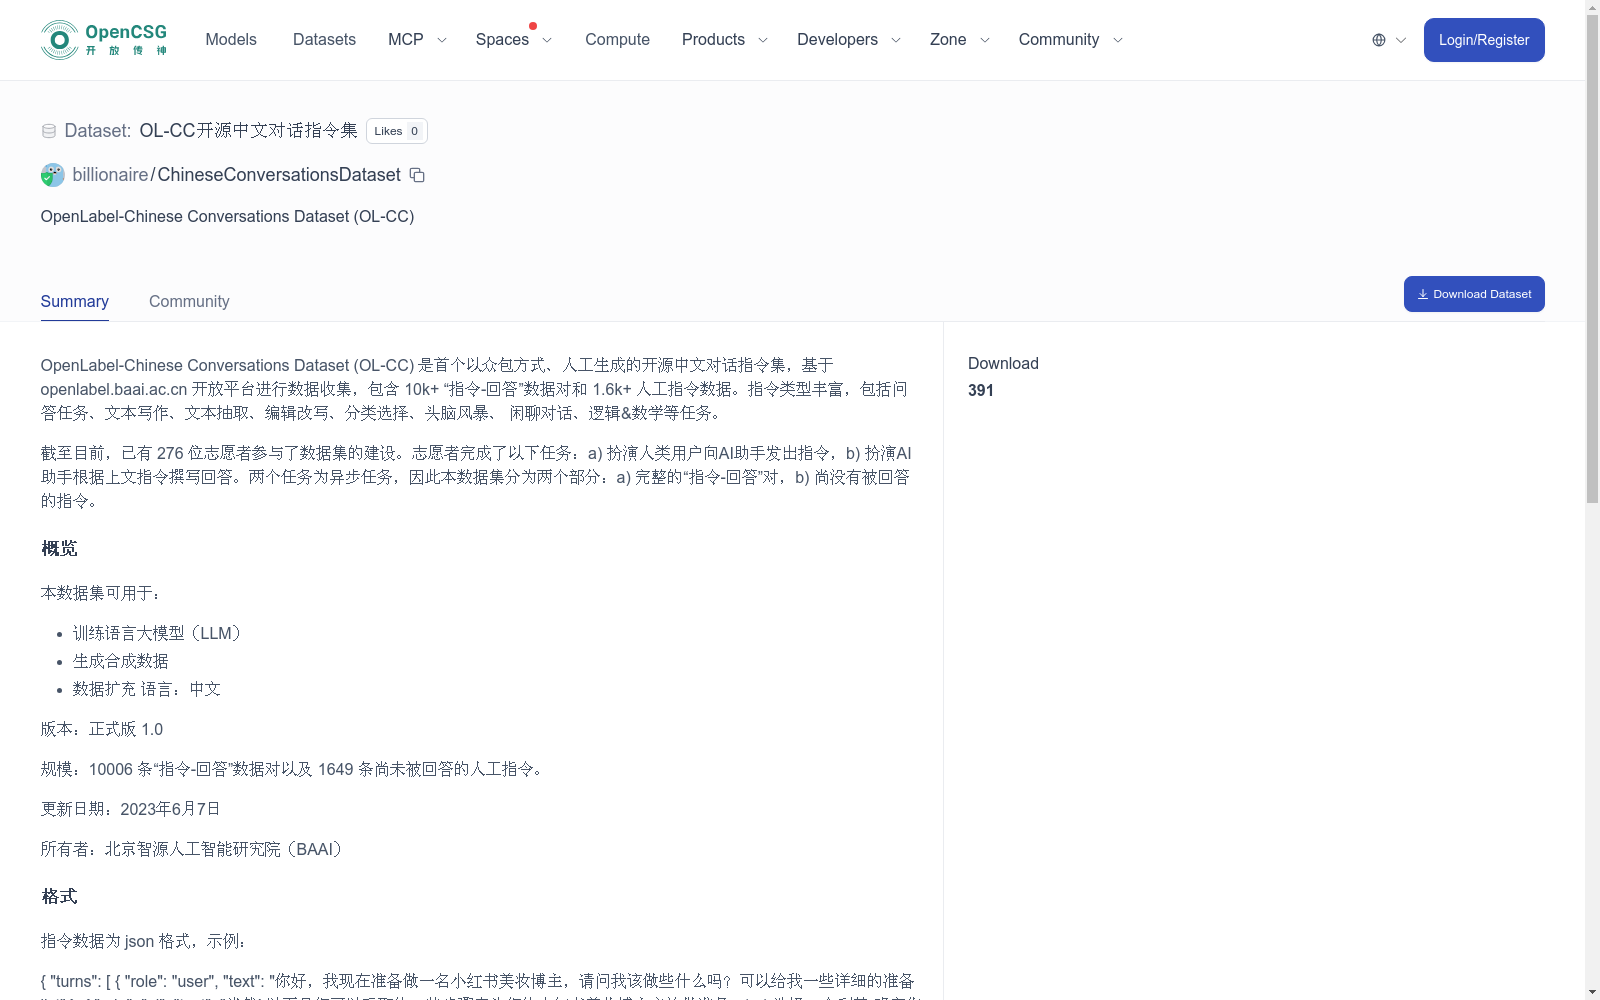Click the download count 391

(x=981, y=391)
